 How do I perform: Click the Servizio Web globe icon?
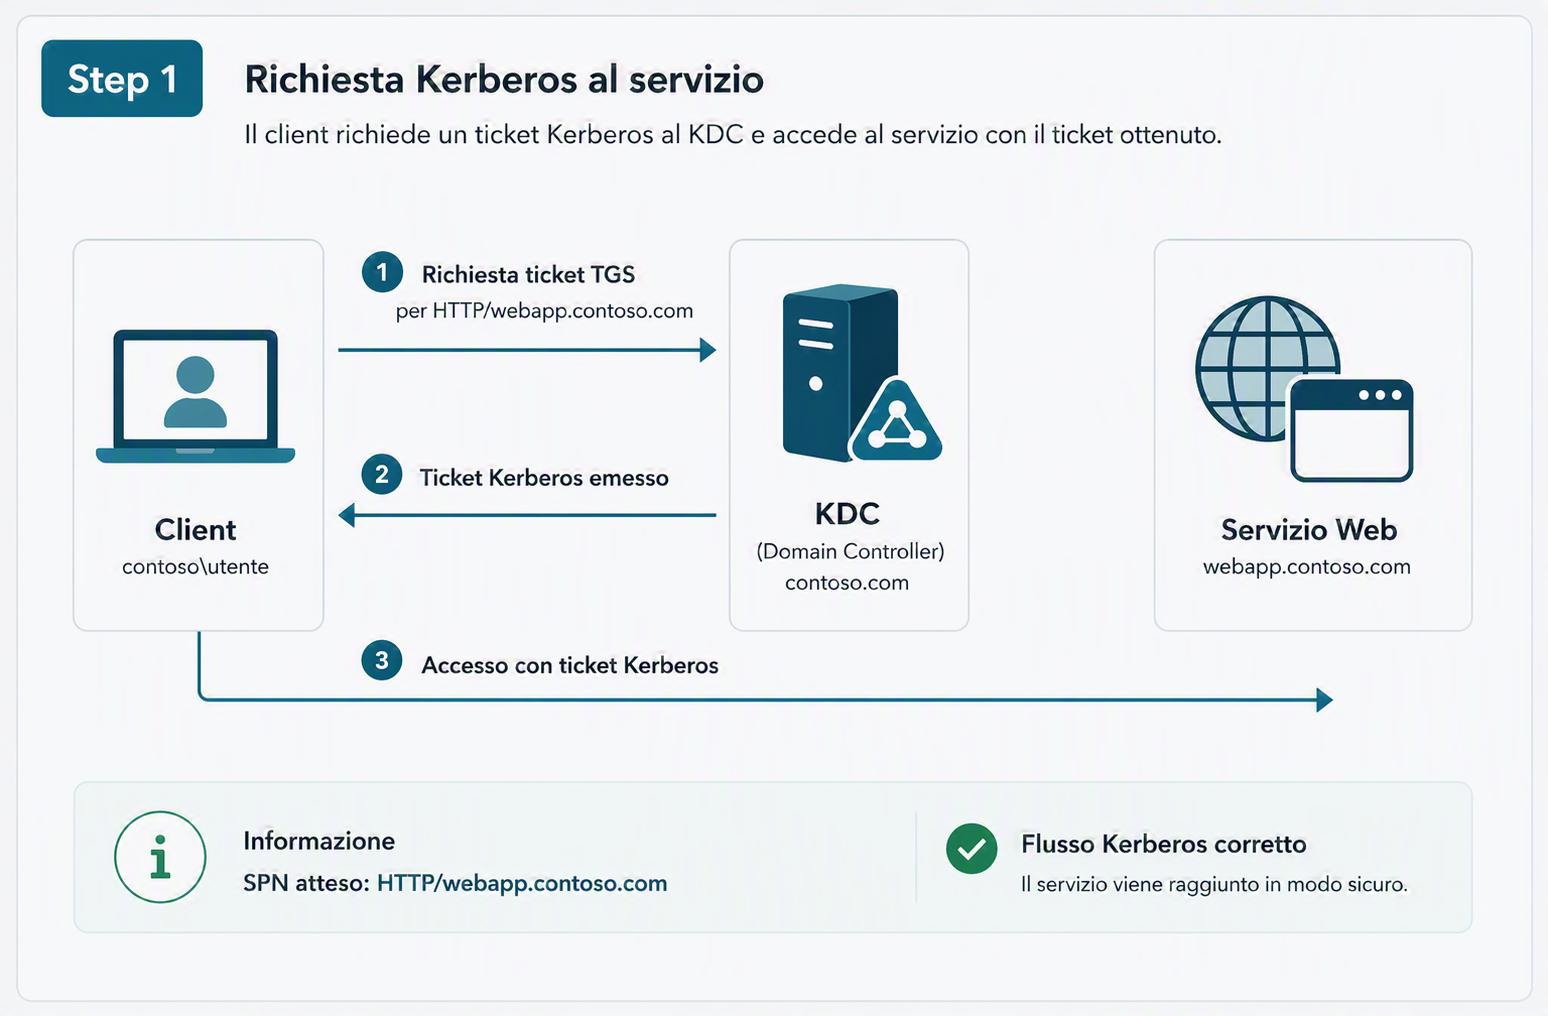pyautogui.click(x=1304, y=389)
